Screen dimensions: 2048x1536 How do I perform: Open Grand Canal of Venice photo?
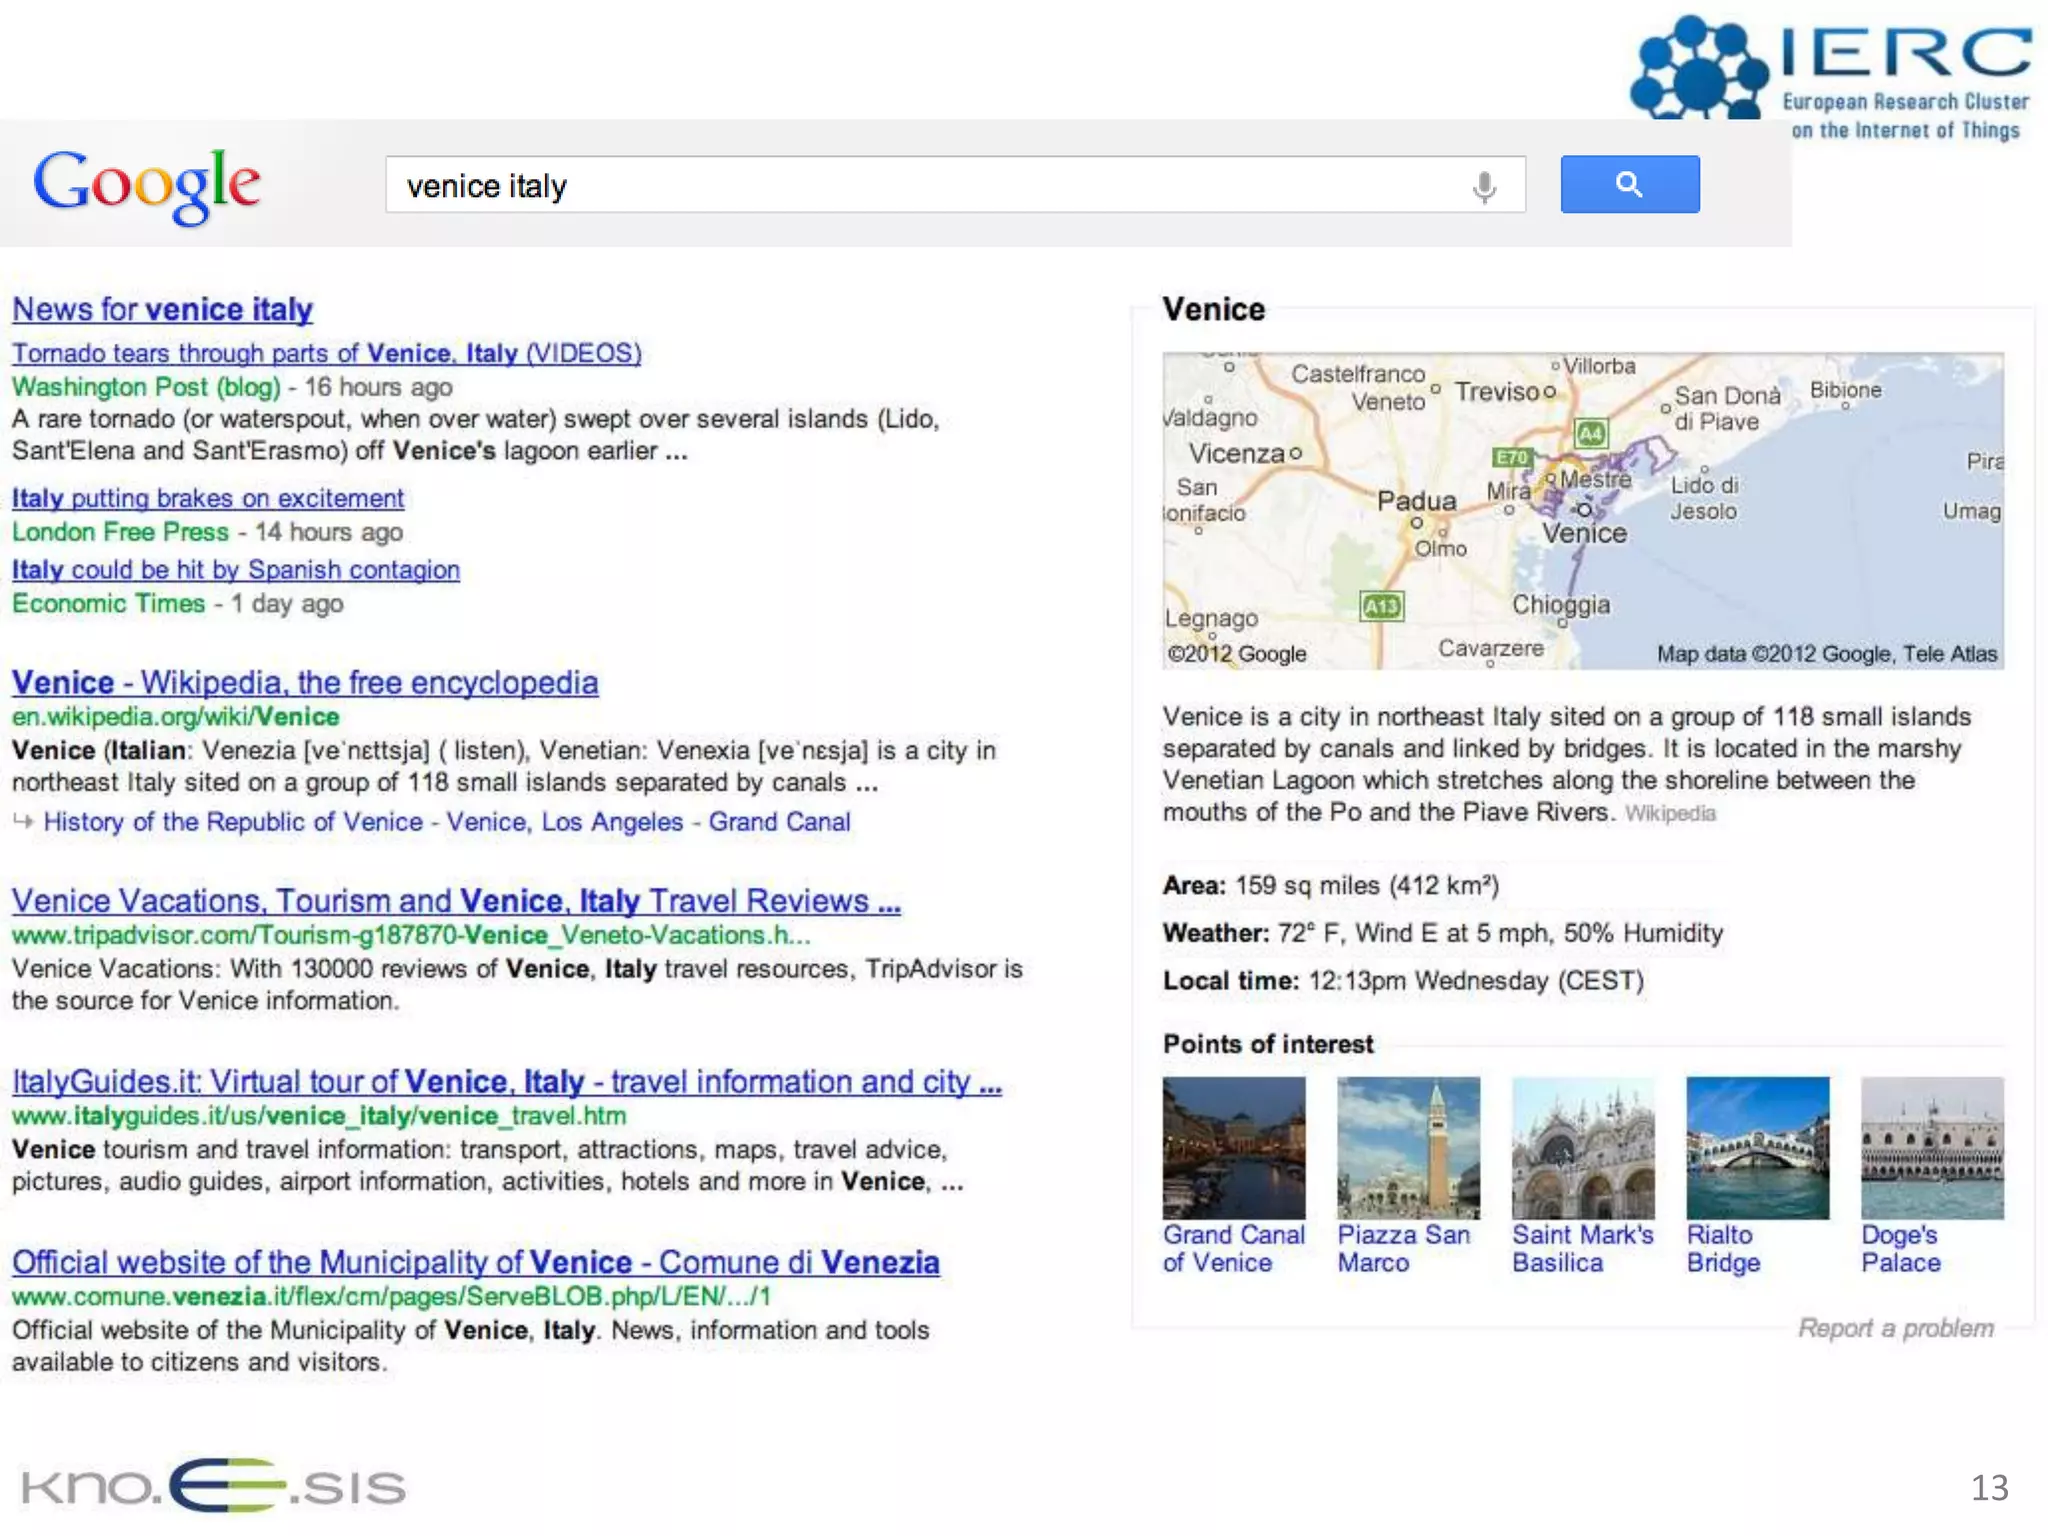[1233, 1148]
